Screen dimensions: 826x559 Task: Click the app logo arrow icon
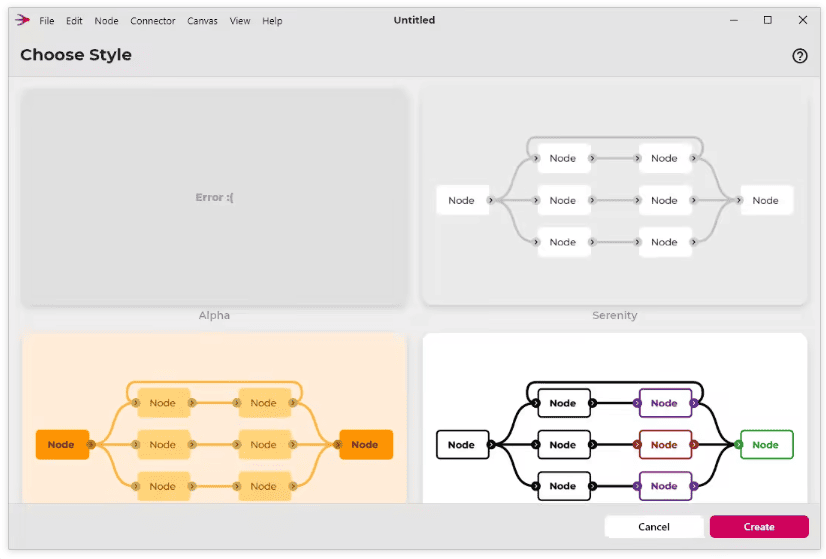pos(22,20)
